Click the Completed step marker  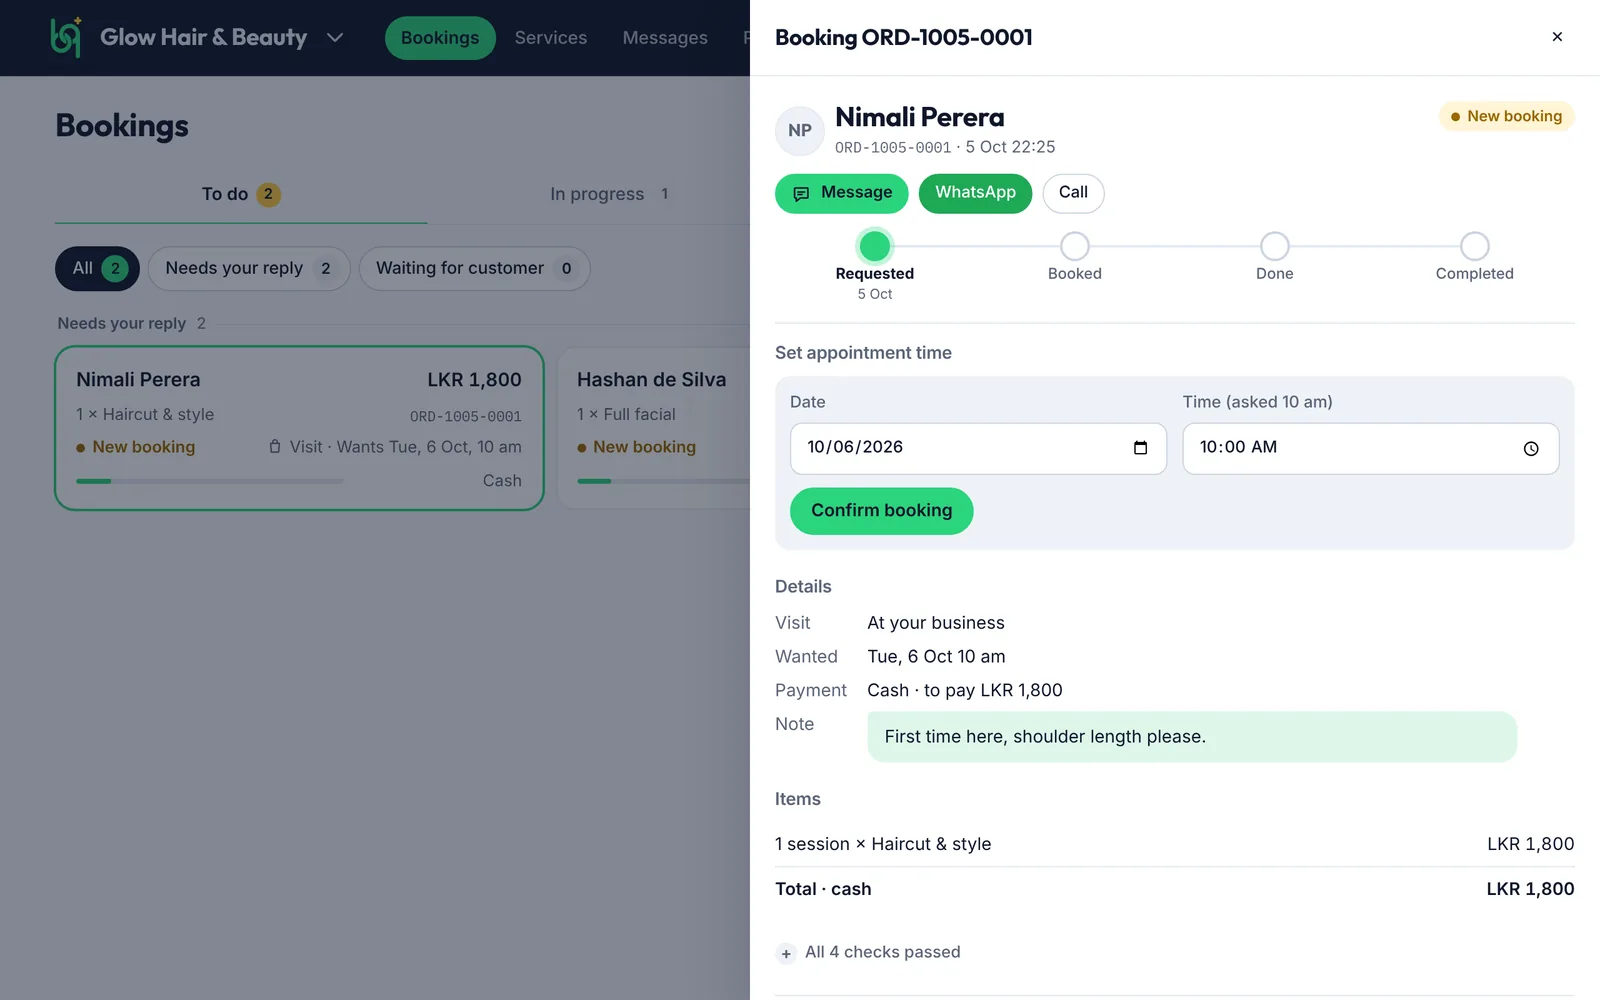point(1475,246)
